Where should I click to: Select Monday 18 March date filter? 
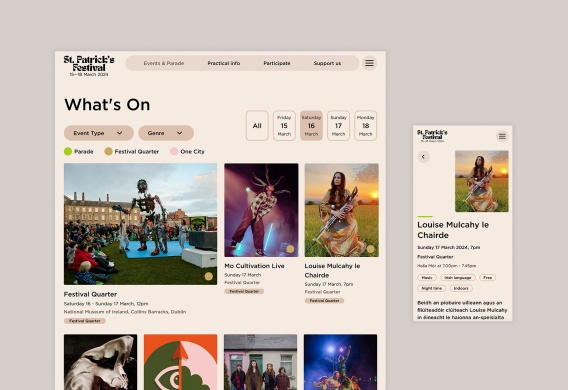click(366, 126)
